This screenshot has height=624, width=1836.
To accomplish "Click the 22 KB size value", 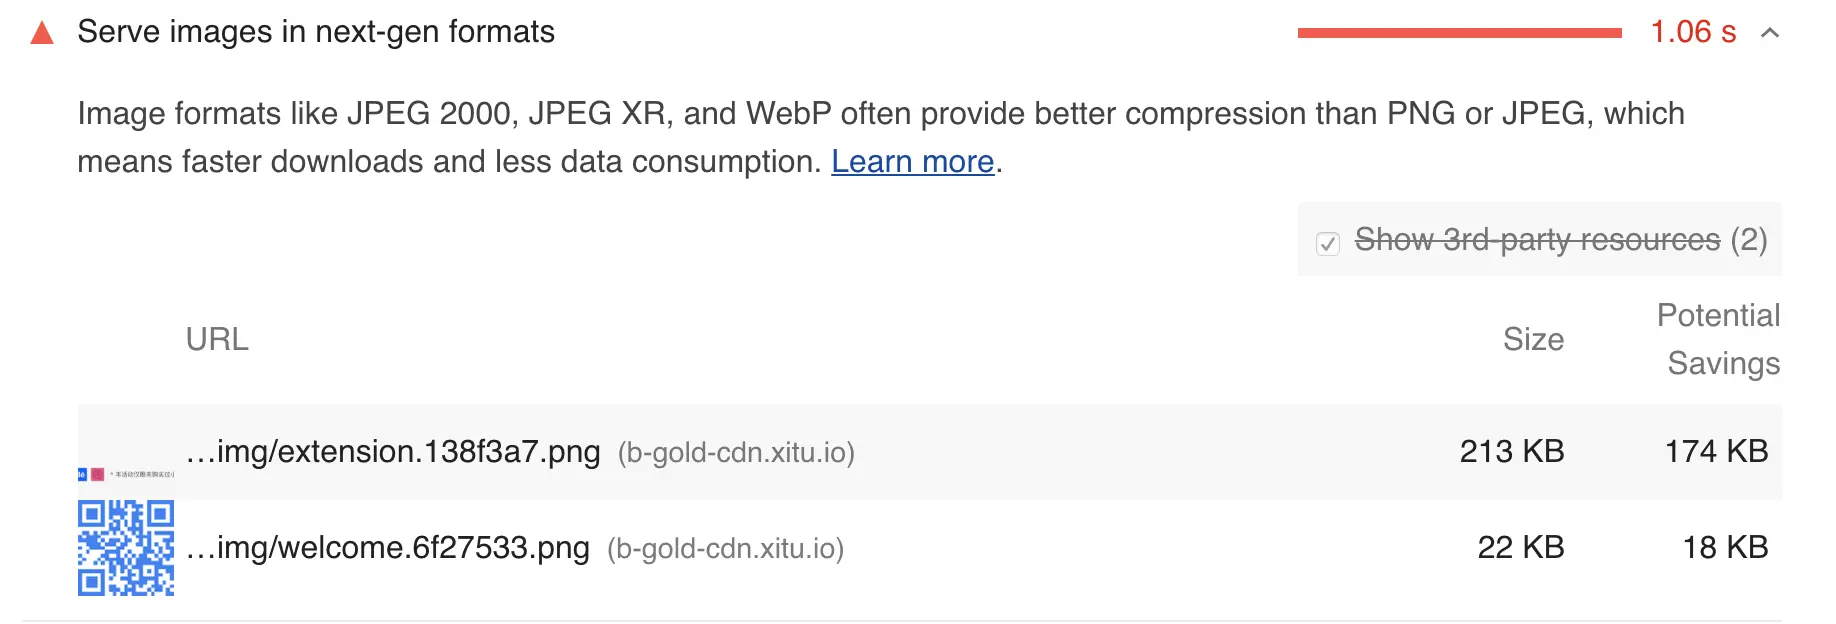I will (x=1521, y=548).
